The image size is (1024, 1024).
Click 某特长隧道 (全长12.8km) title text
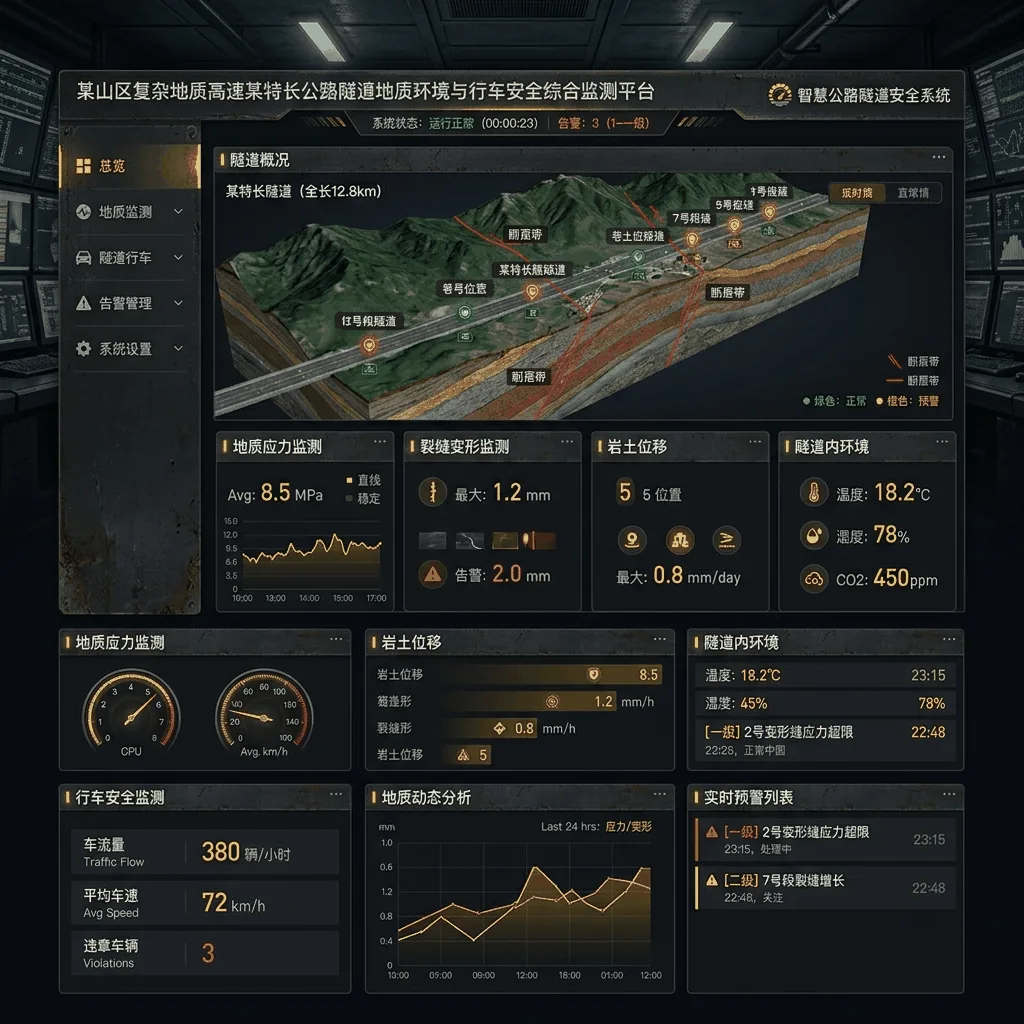click(x=304, y=191)
